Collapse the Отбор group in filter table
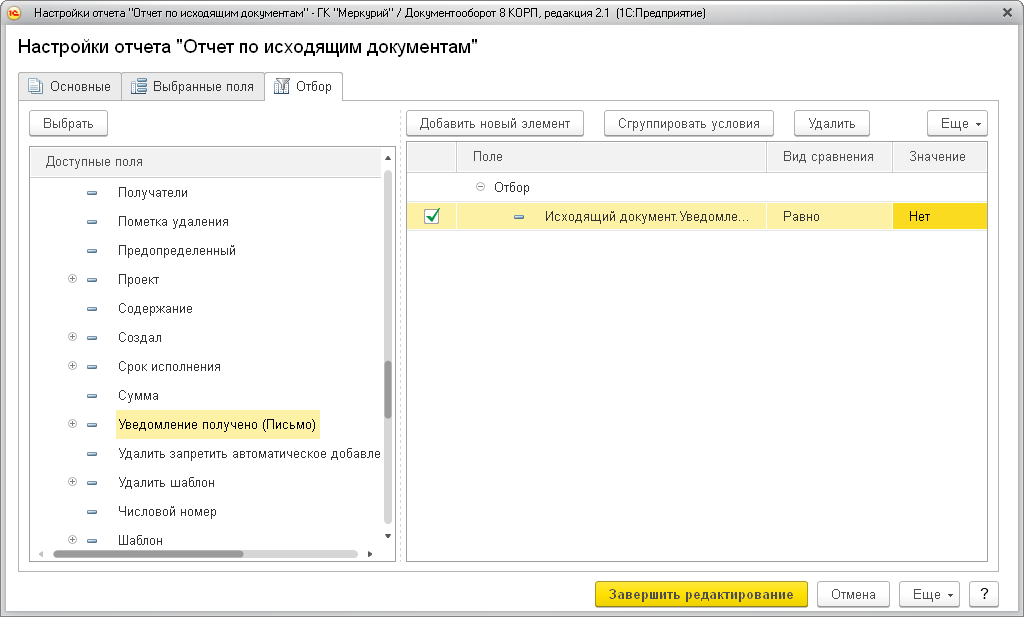 coord(481,187)
